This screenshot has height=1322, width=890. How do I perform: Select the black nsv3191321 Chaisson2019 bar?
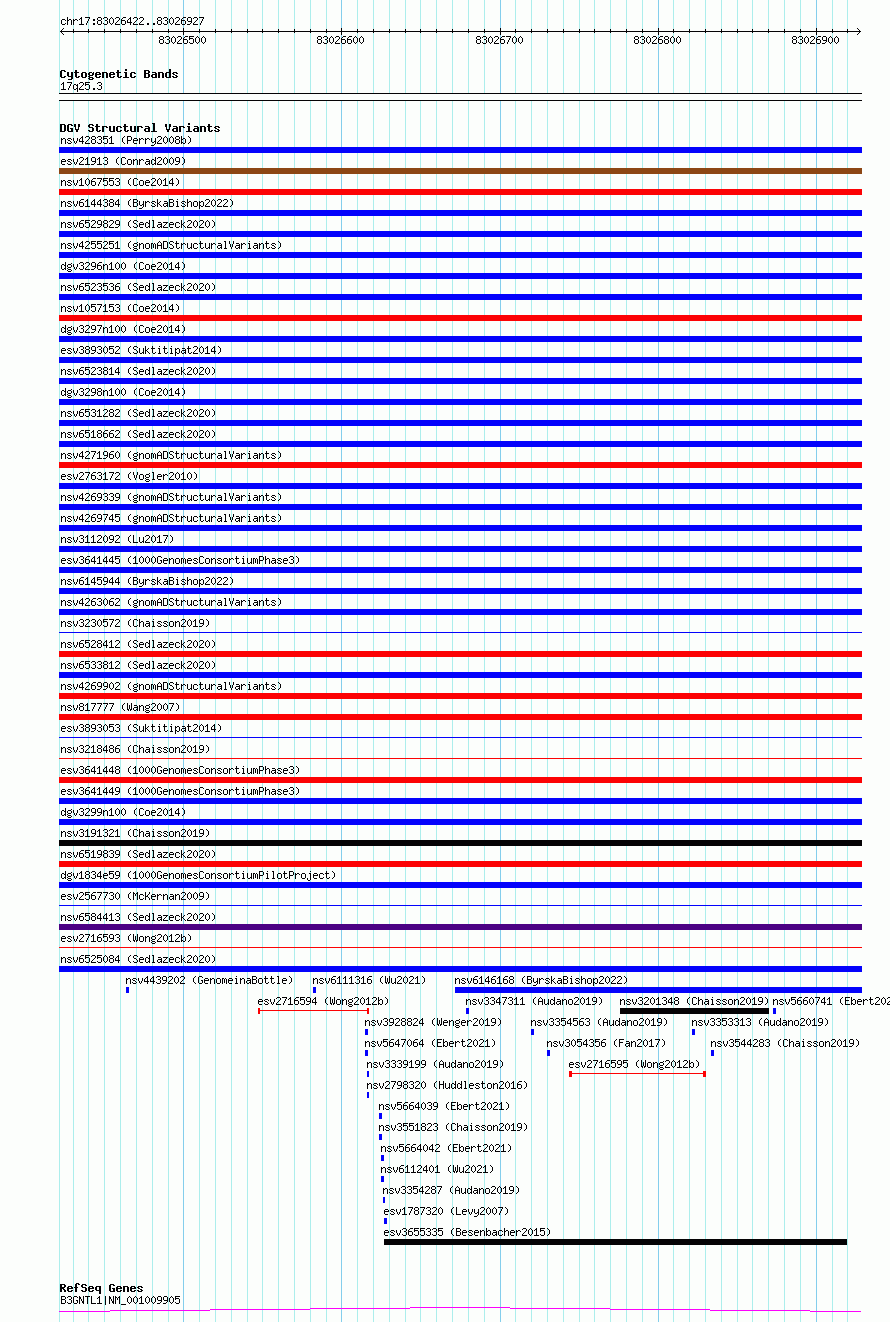click(460, 843)
